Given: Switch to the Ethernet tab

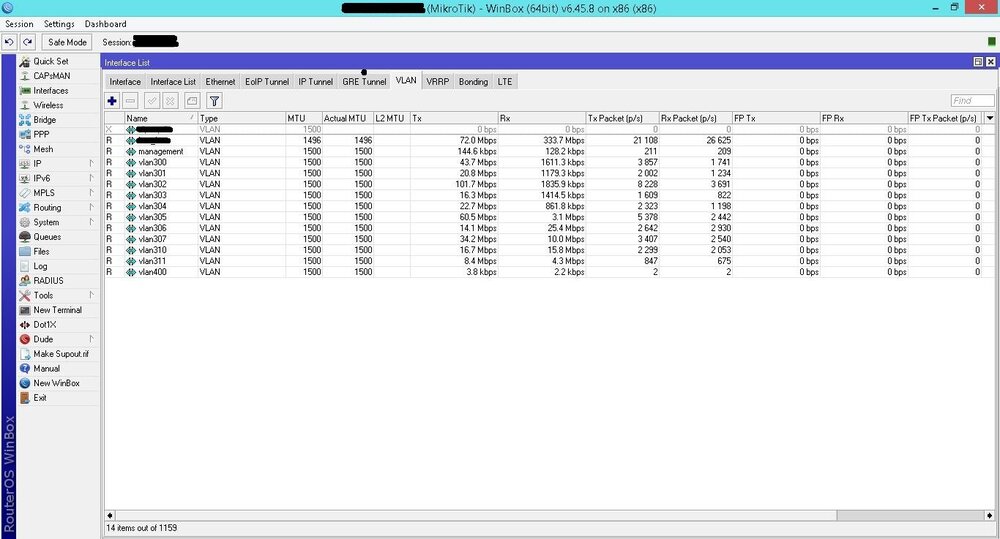Looking at the screenshot, I should [220, 81].
